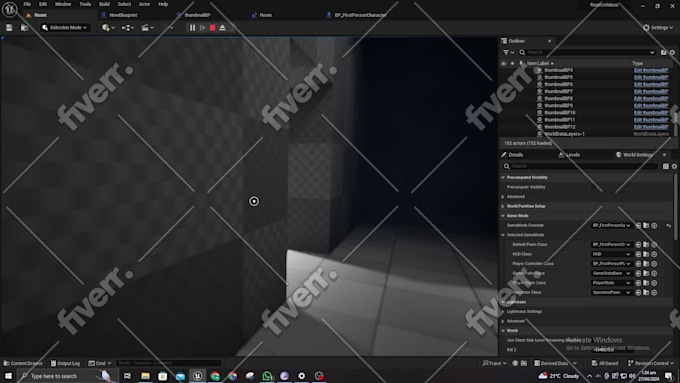Browse to GameMode Override asset folder icon
Screen dimensions: 680x383
coord(646,226)
